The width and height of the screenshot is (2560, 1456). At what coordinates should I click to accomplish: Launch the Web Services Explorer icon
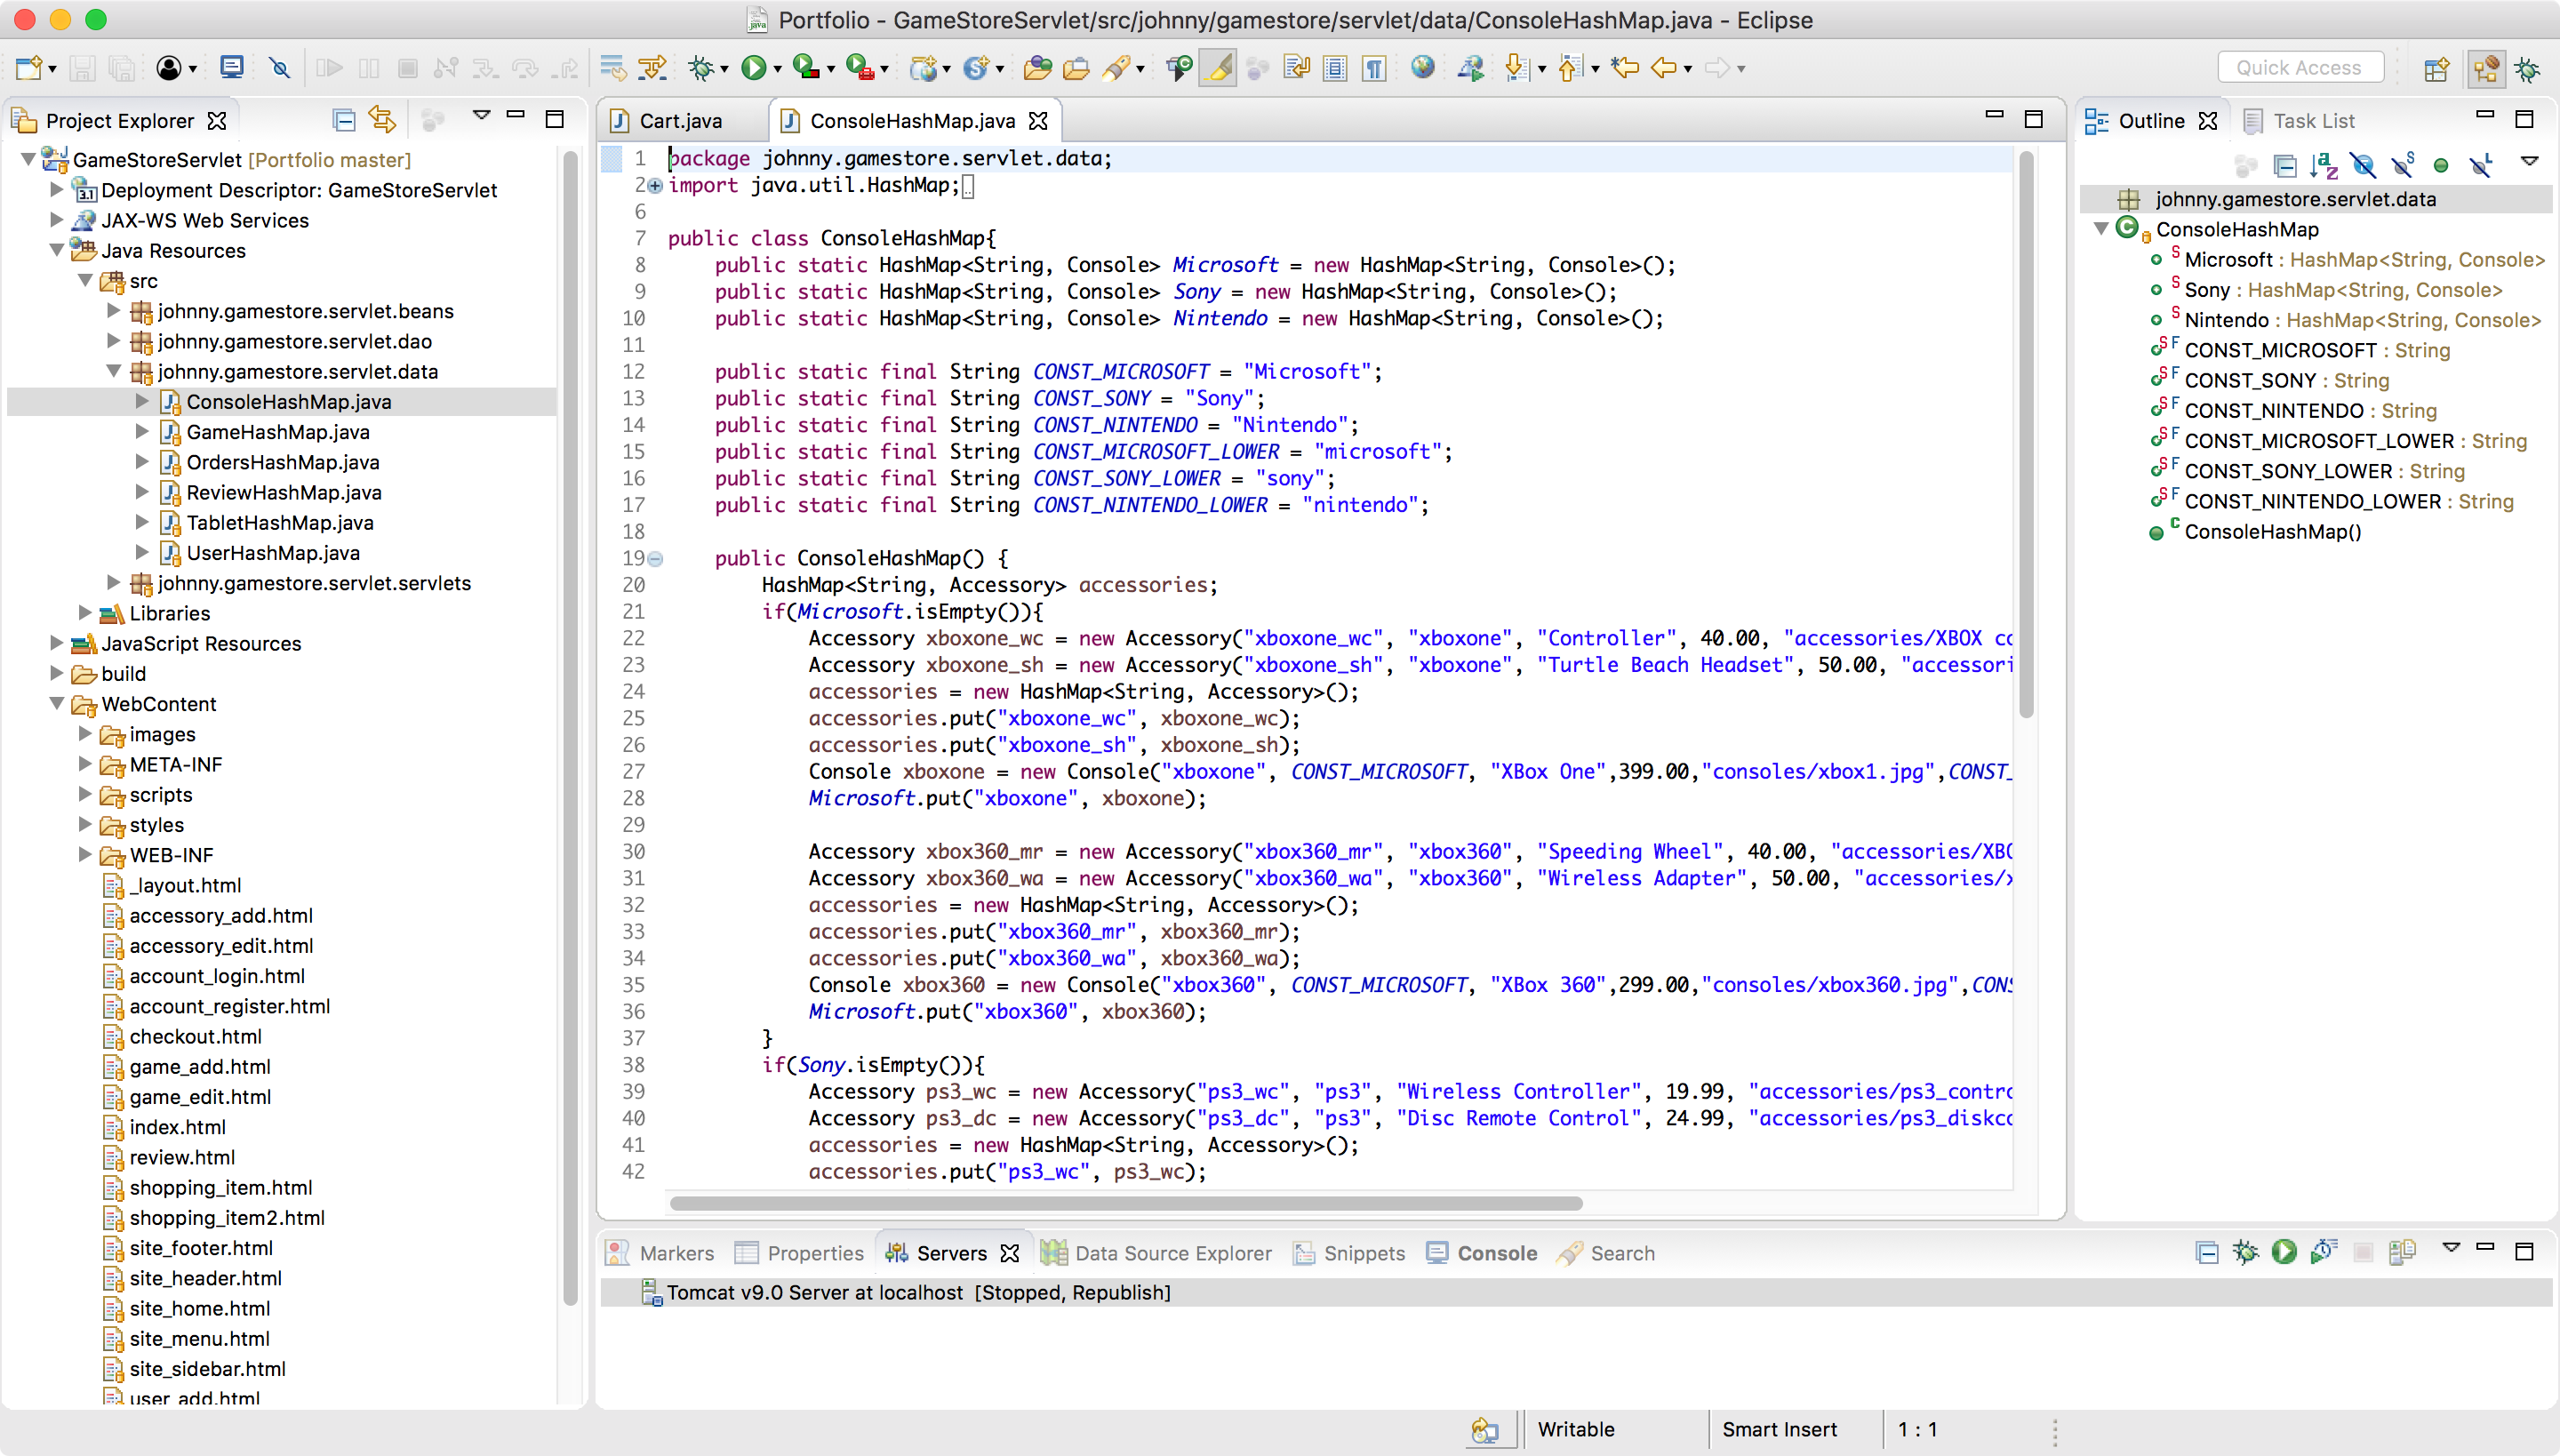(x=1470, y=68)
